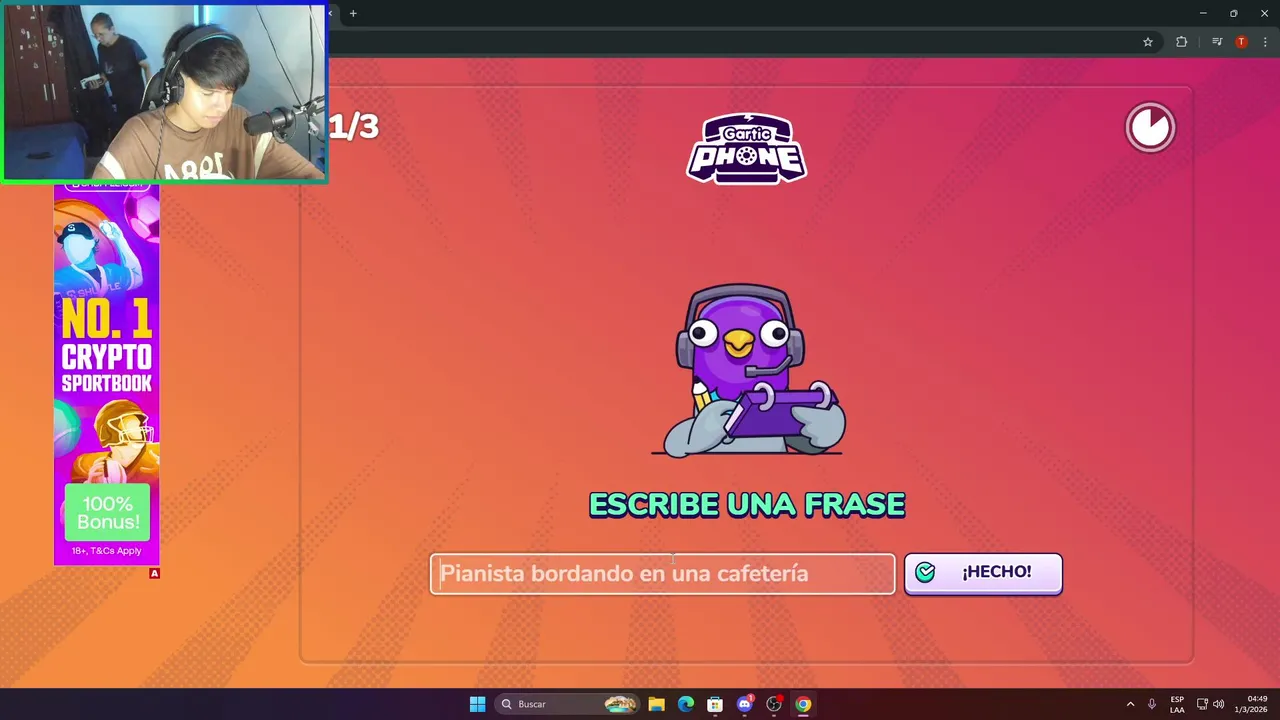Open the media control icon in Chrome toolbar
Viewport: 1280px width, 720px height.
[x=1216, y=42]
